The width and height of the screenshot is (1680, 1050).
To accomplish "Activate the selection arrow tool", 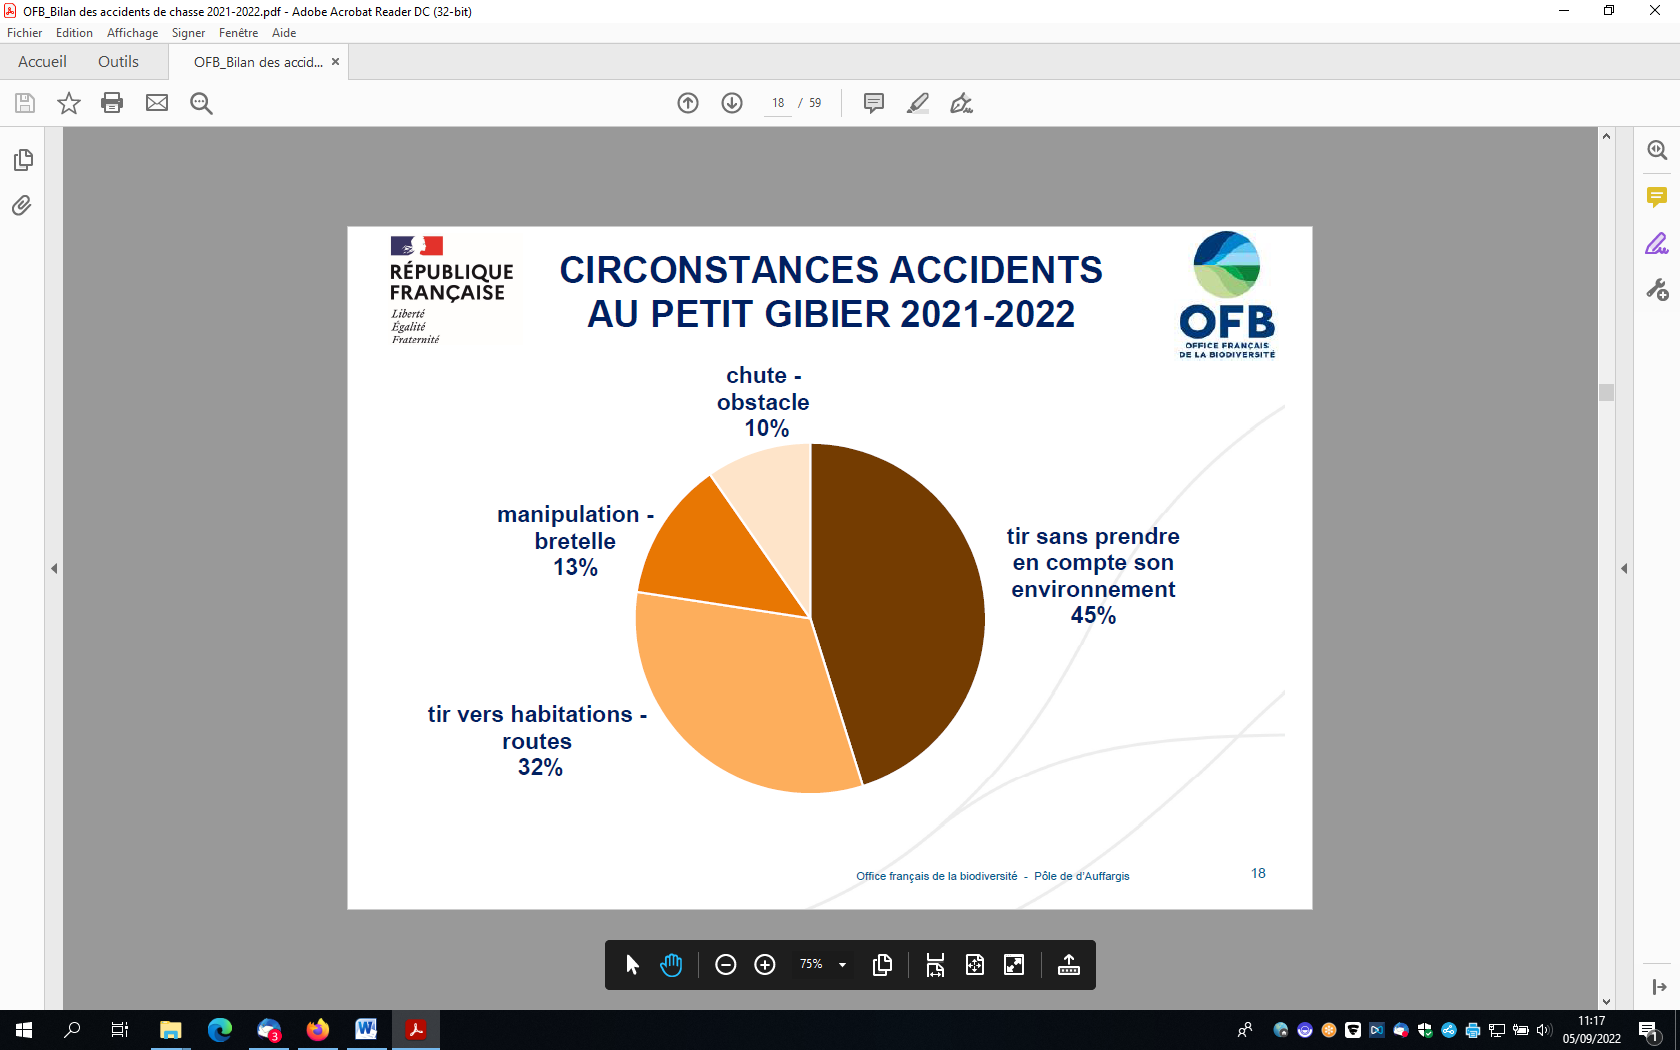I will (632, 965).
